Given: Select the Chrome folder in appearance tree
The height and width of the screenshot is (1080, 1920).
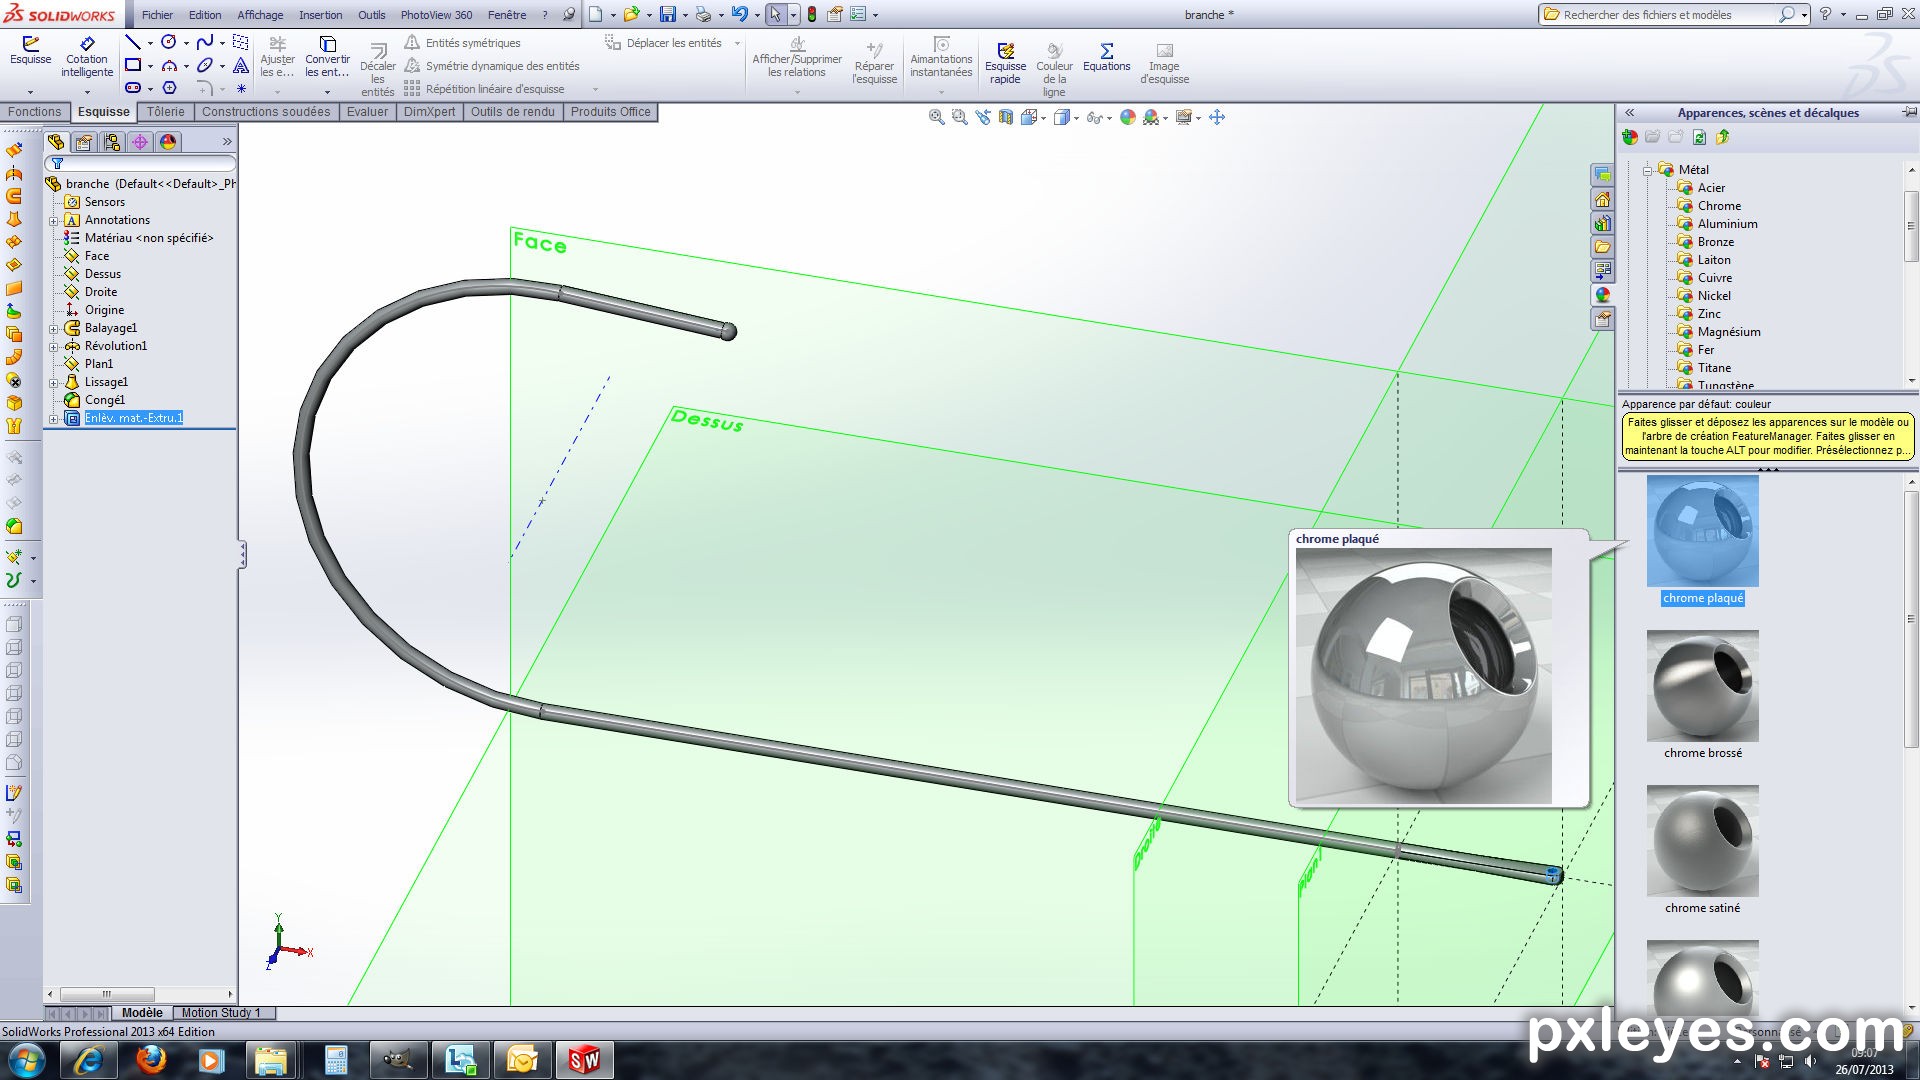Looking at the screenshot, I should 1709,206.
